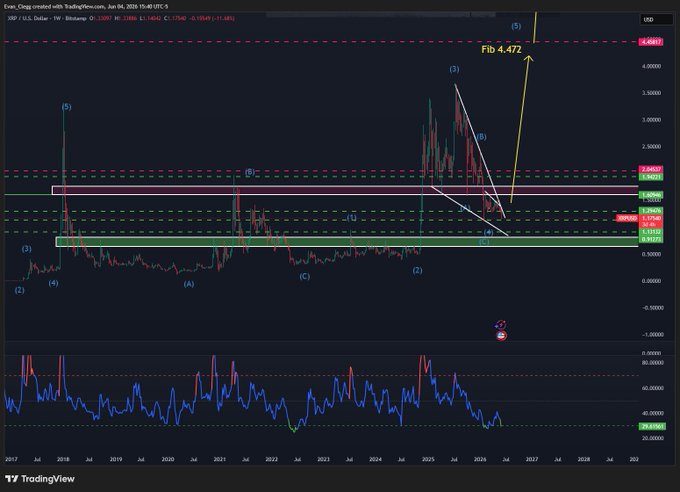Screen dimensions: 680x492
Task: Click the TradingView logo at bottom left
Action: point(40,479)
